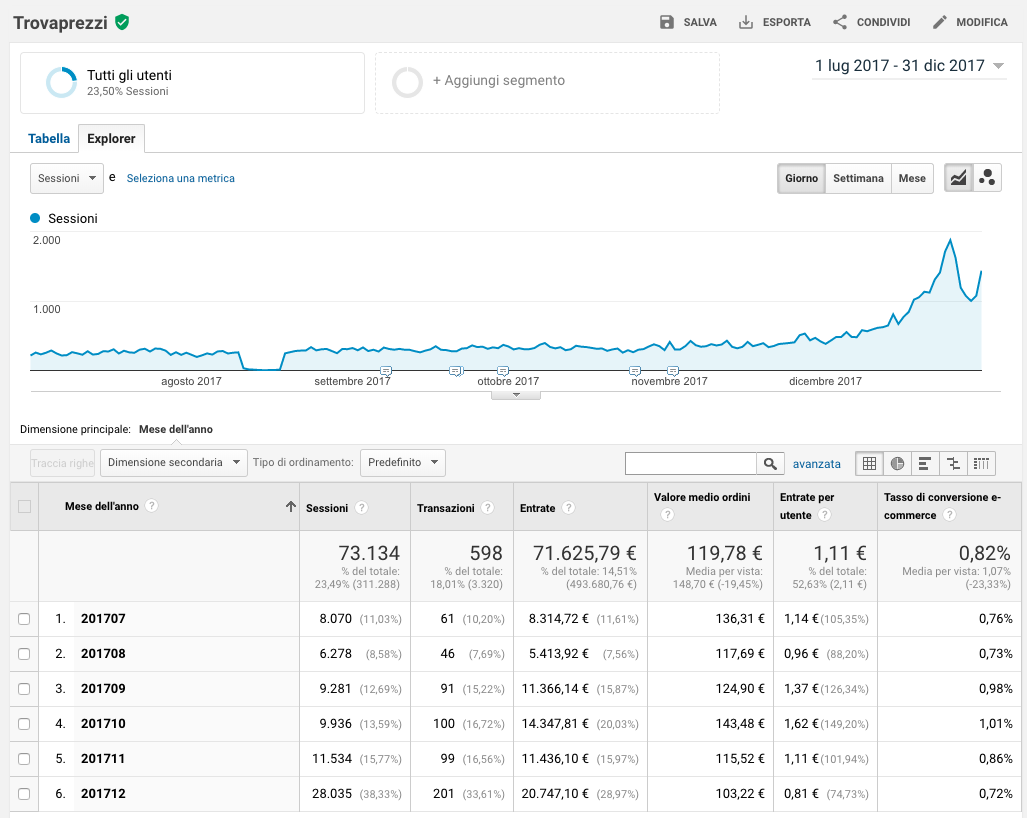
Task: Select the motion chart dots icon
Action: tap(987, 178)
